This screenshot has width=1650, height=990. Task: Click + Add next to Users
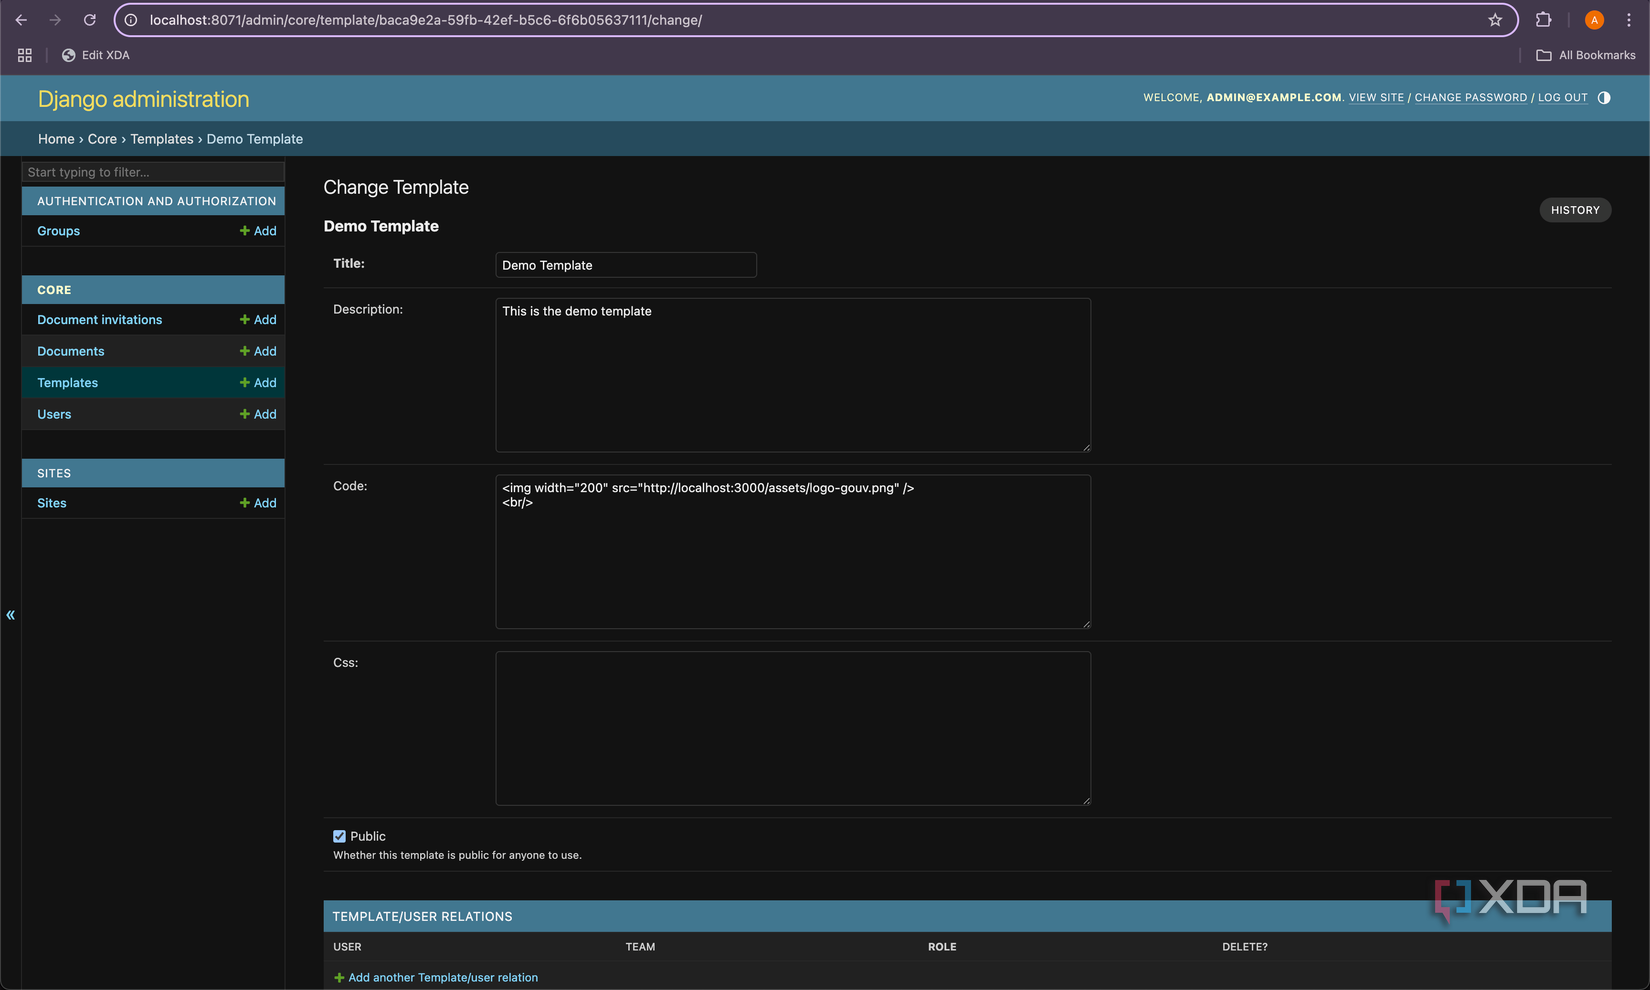(258, 414)
